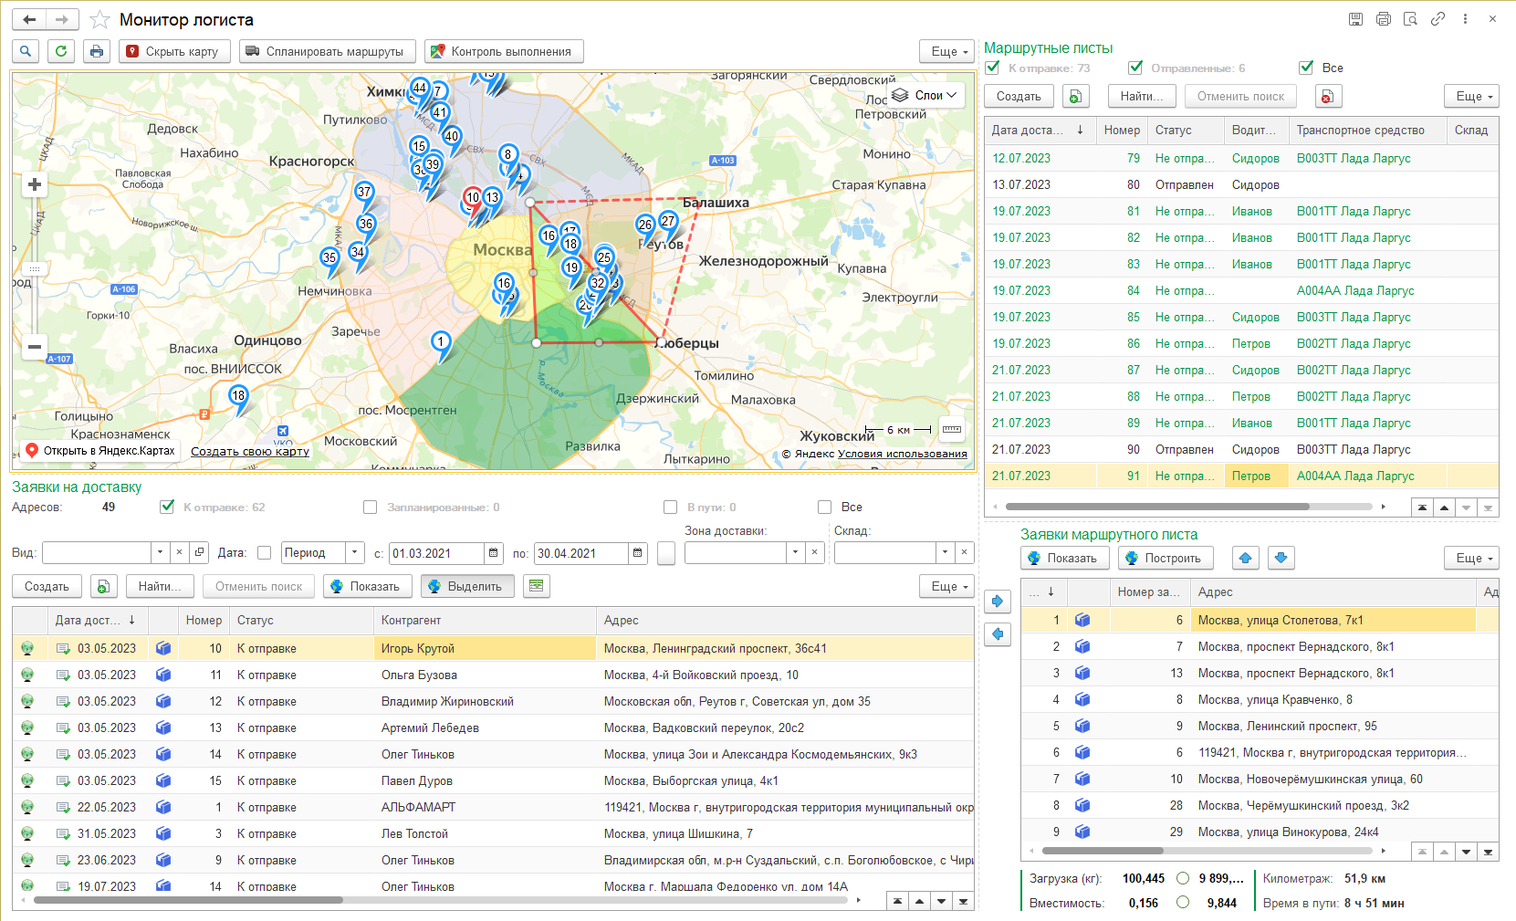
Task: Click the blue right arrow to add order to route
Action: pyautogui.click(x=997, y=601)
